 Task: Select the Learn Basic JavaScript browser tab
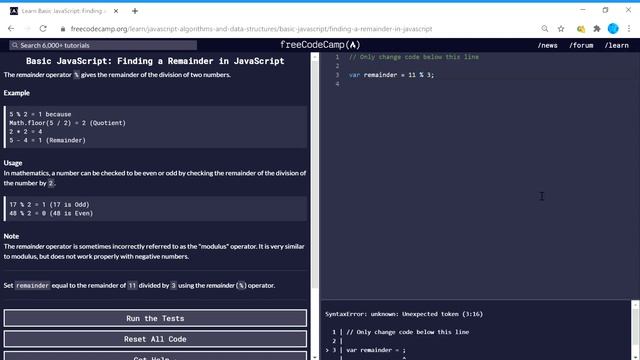pyautogui.click(x=64, y=11)
